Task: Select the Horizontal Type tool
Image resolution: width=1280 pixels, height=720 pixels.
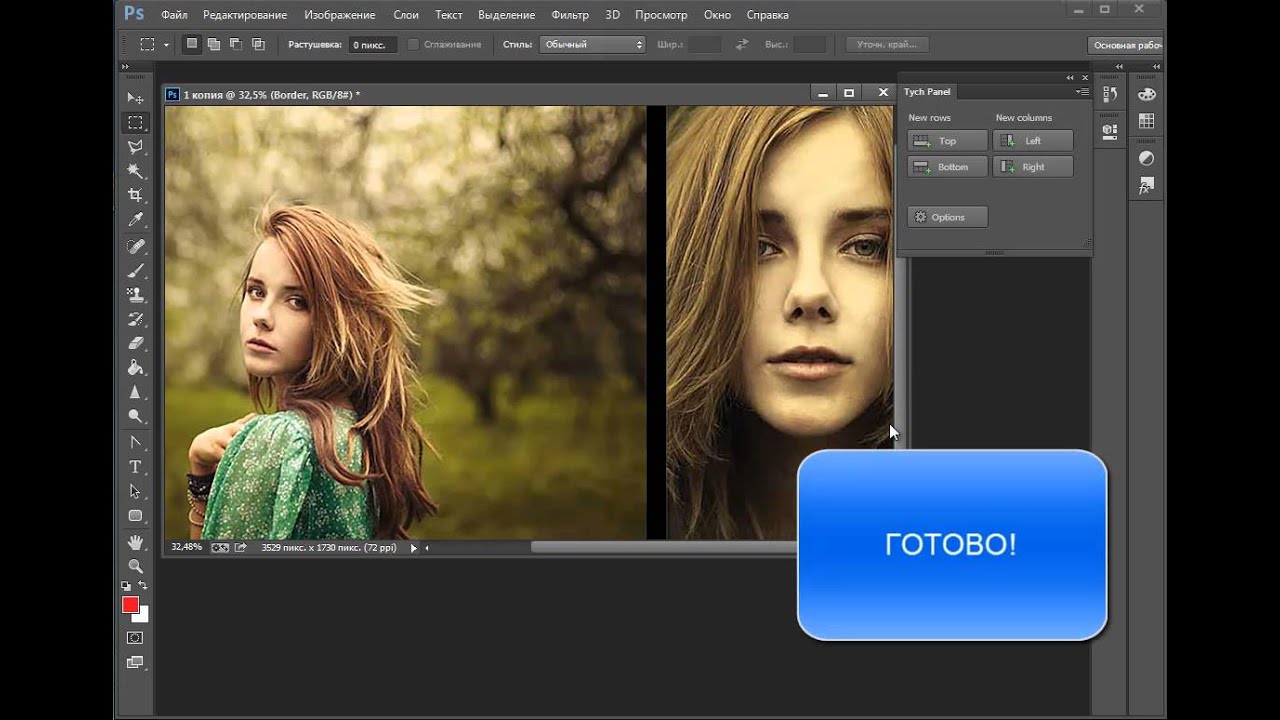Action: pyautogui.click(x=135, y=467)
